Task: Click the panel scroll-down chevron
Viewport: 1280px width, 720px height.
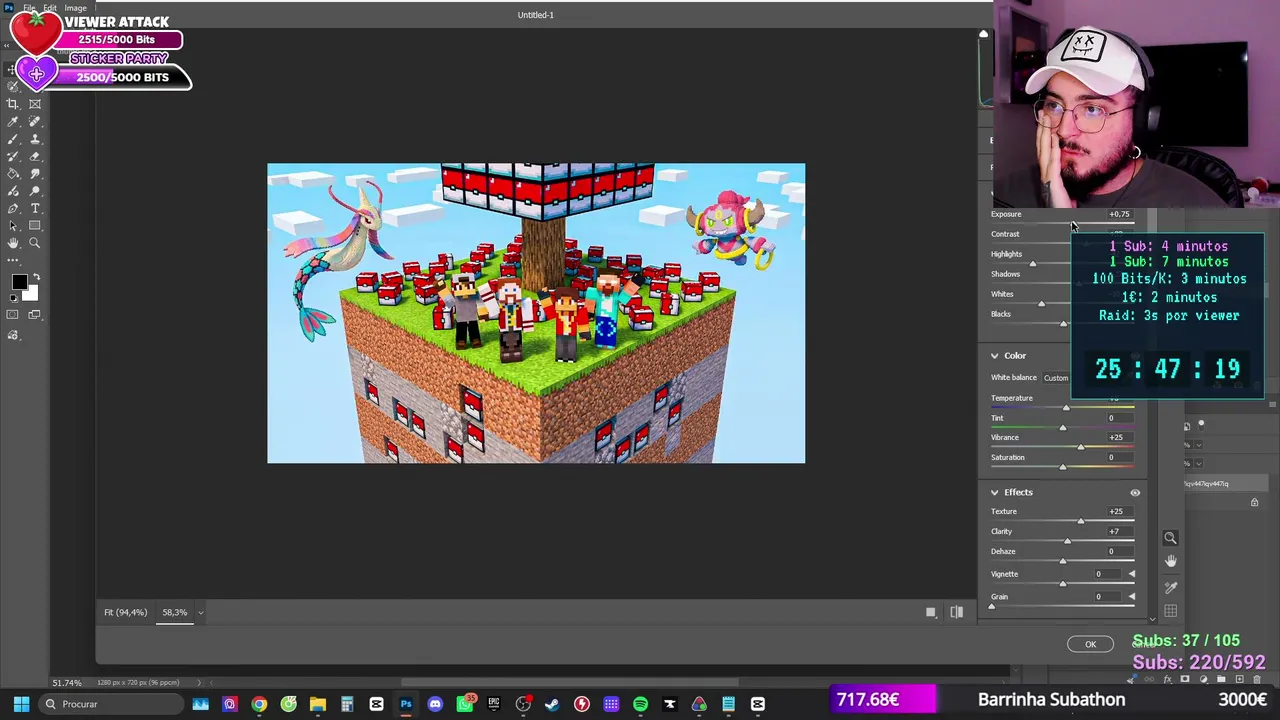Action: pos(1152,619)
